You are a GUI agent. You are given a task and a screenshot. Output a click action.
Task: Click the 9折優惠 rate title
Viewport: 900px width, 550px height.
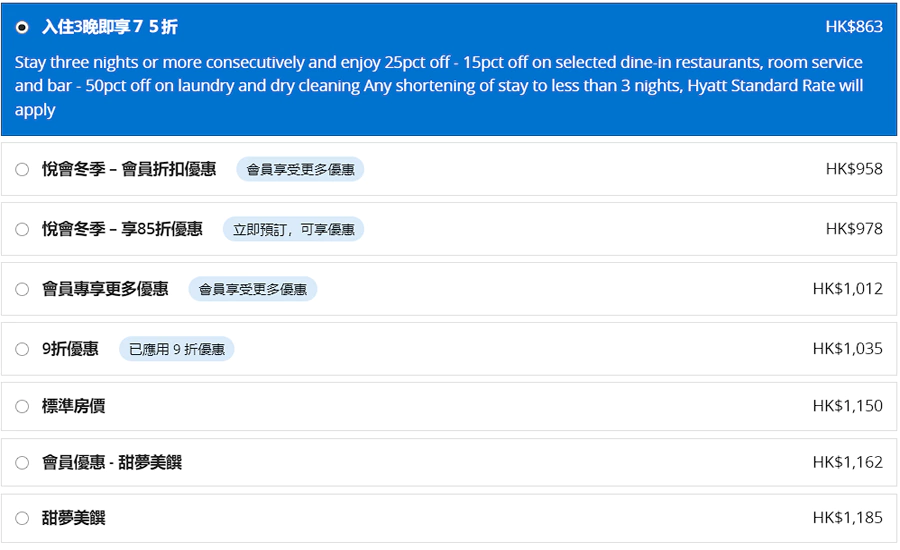click(x=70, y=349)
